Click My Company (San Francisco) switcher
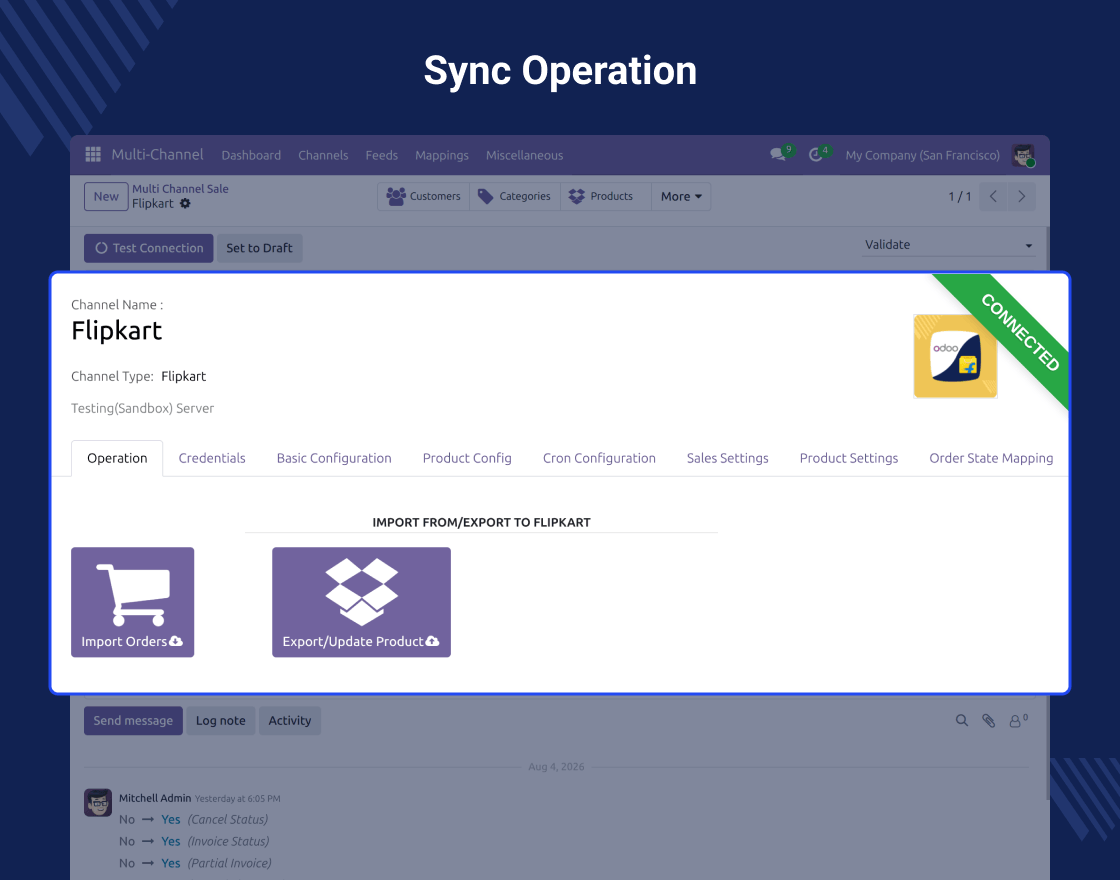The width and height of the screenshot is (1120, 880). pyautogui.click(x=922, y=155)
